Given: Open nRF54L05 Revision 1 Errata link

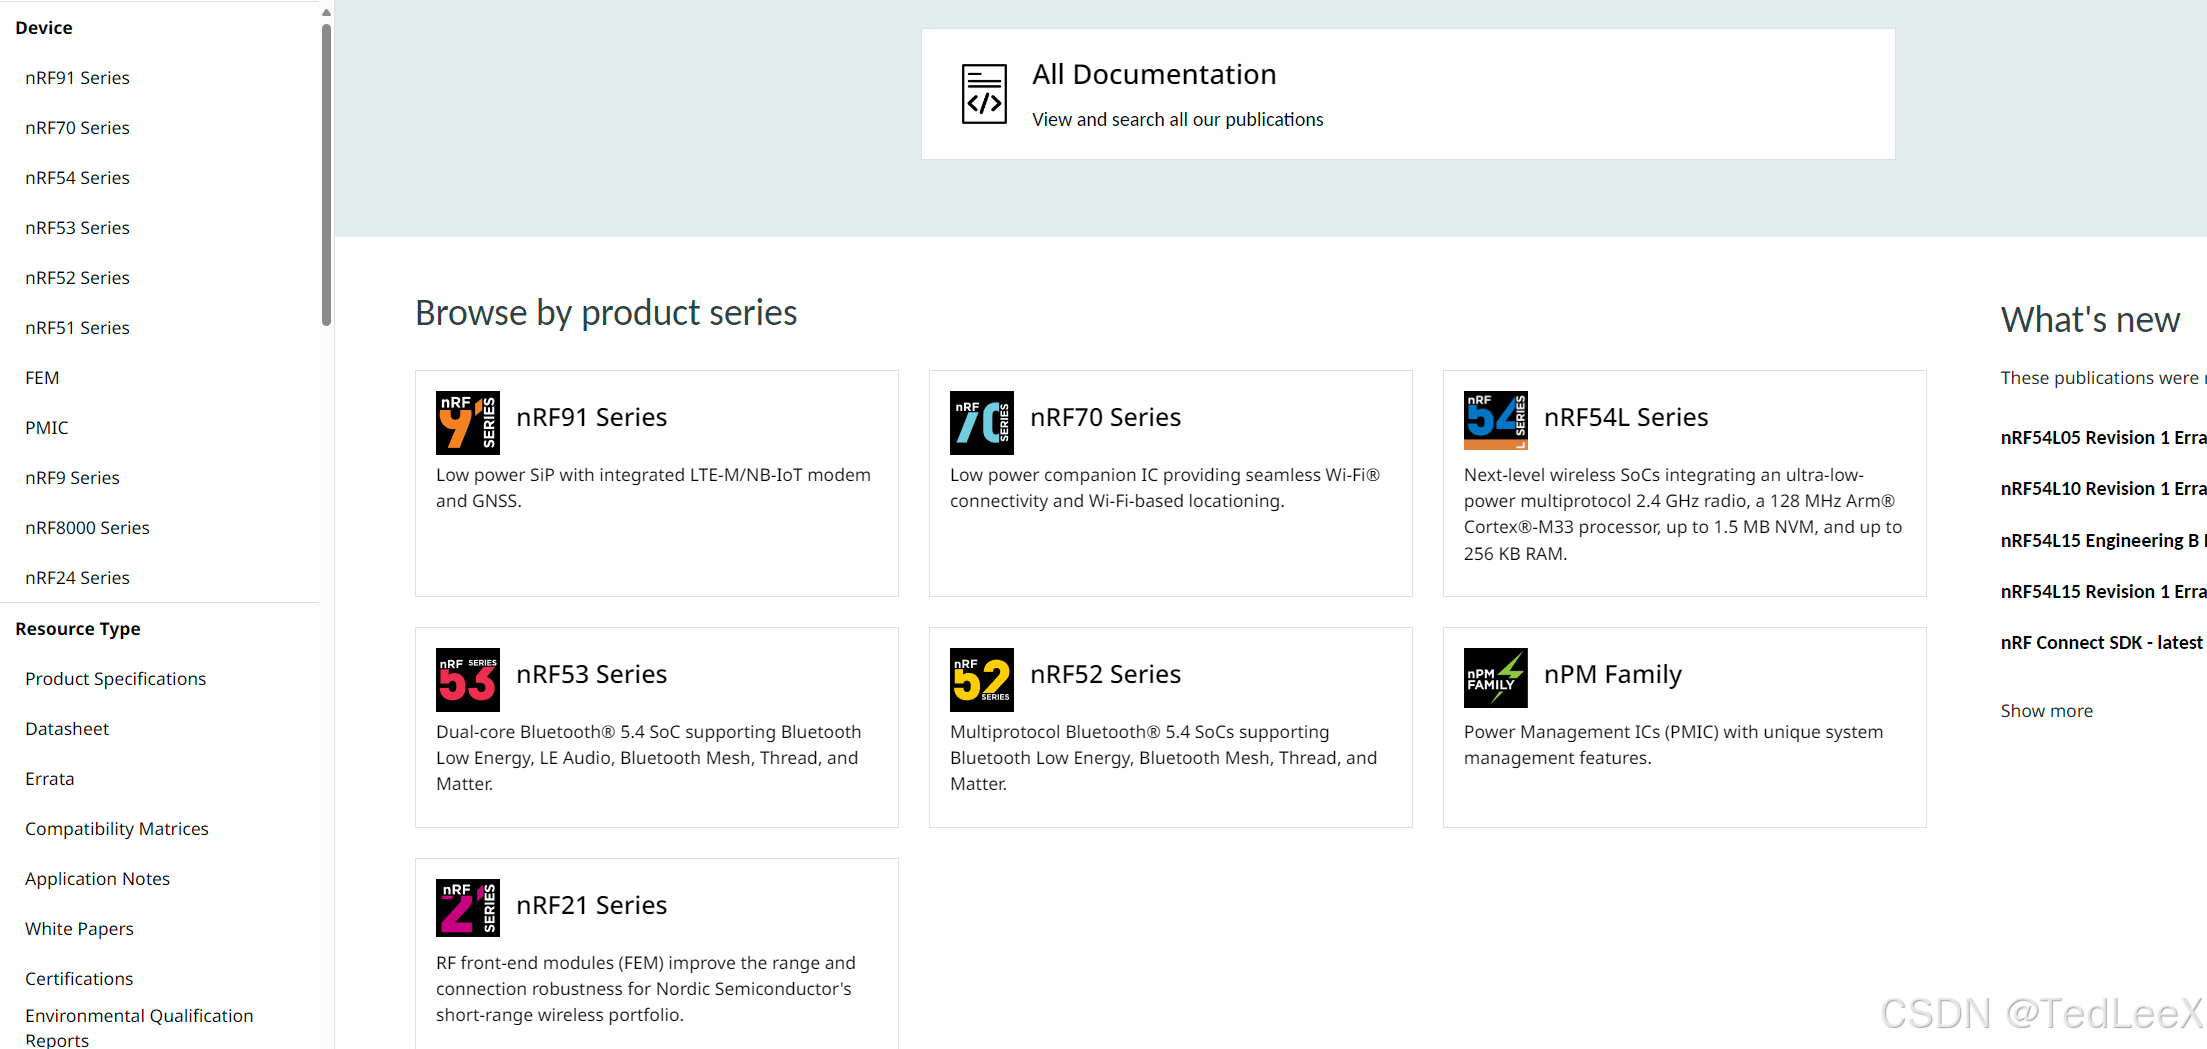Looking at the screenshot, I should pyautogui.click(x=2103, y=437).
